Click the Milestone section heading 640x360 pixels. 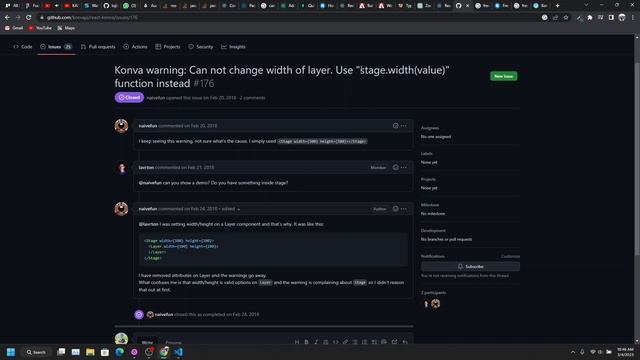pyautogui.click(x=430, y=205)
